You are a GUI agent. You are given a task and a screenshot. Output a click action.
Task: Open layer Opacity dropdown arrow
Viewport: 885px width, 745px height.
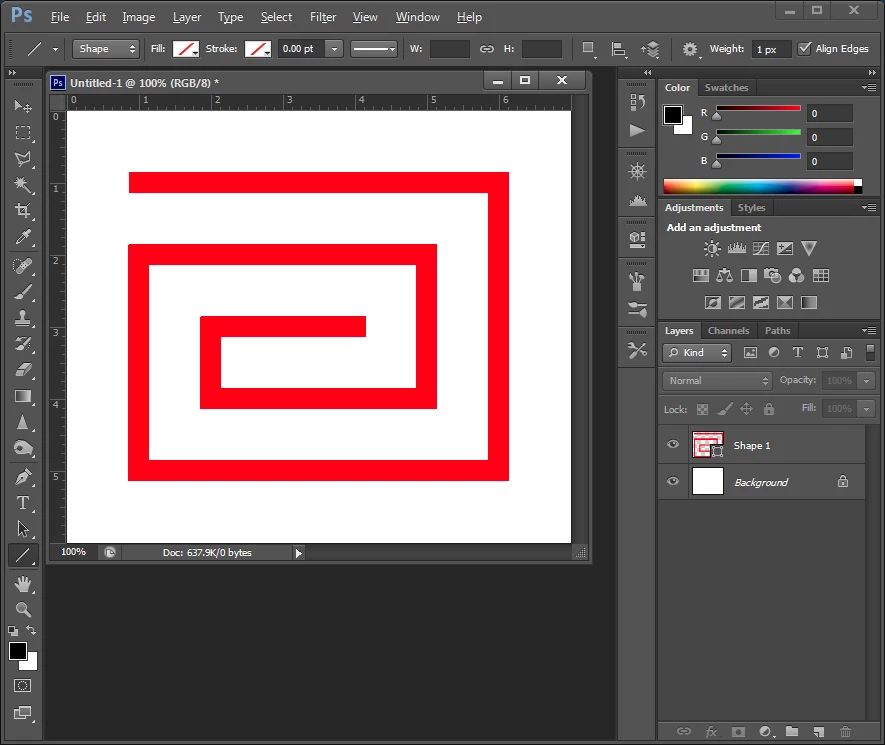[866, 381]
